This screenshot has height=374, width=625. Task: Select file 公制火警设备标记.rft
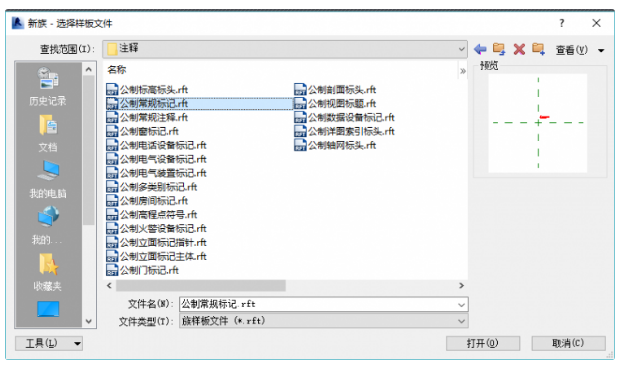[163, 228]
